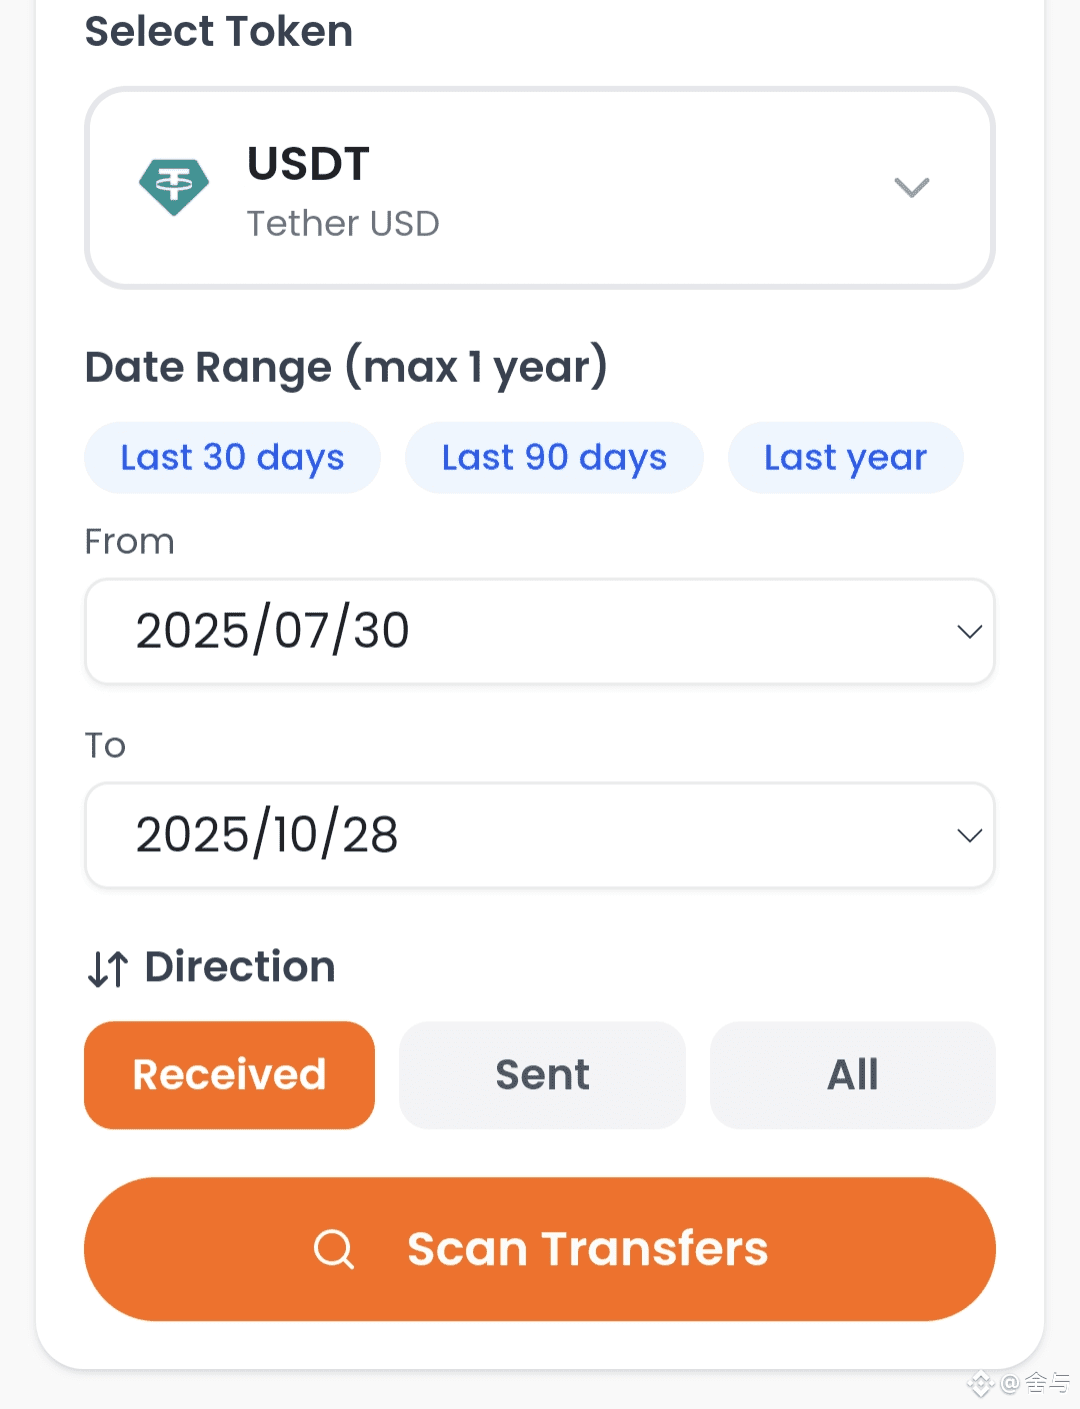Click the USDT token name text
The width and height of the screenshot is (1080, 1409).
(308, 164)
